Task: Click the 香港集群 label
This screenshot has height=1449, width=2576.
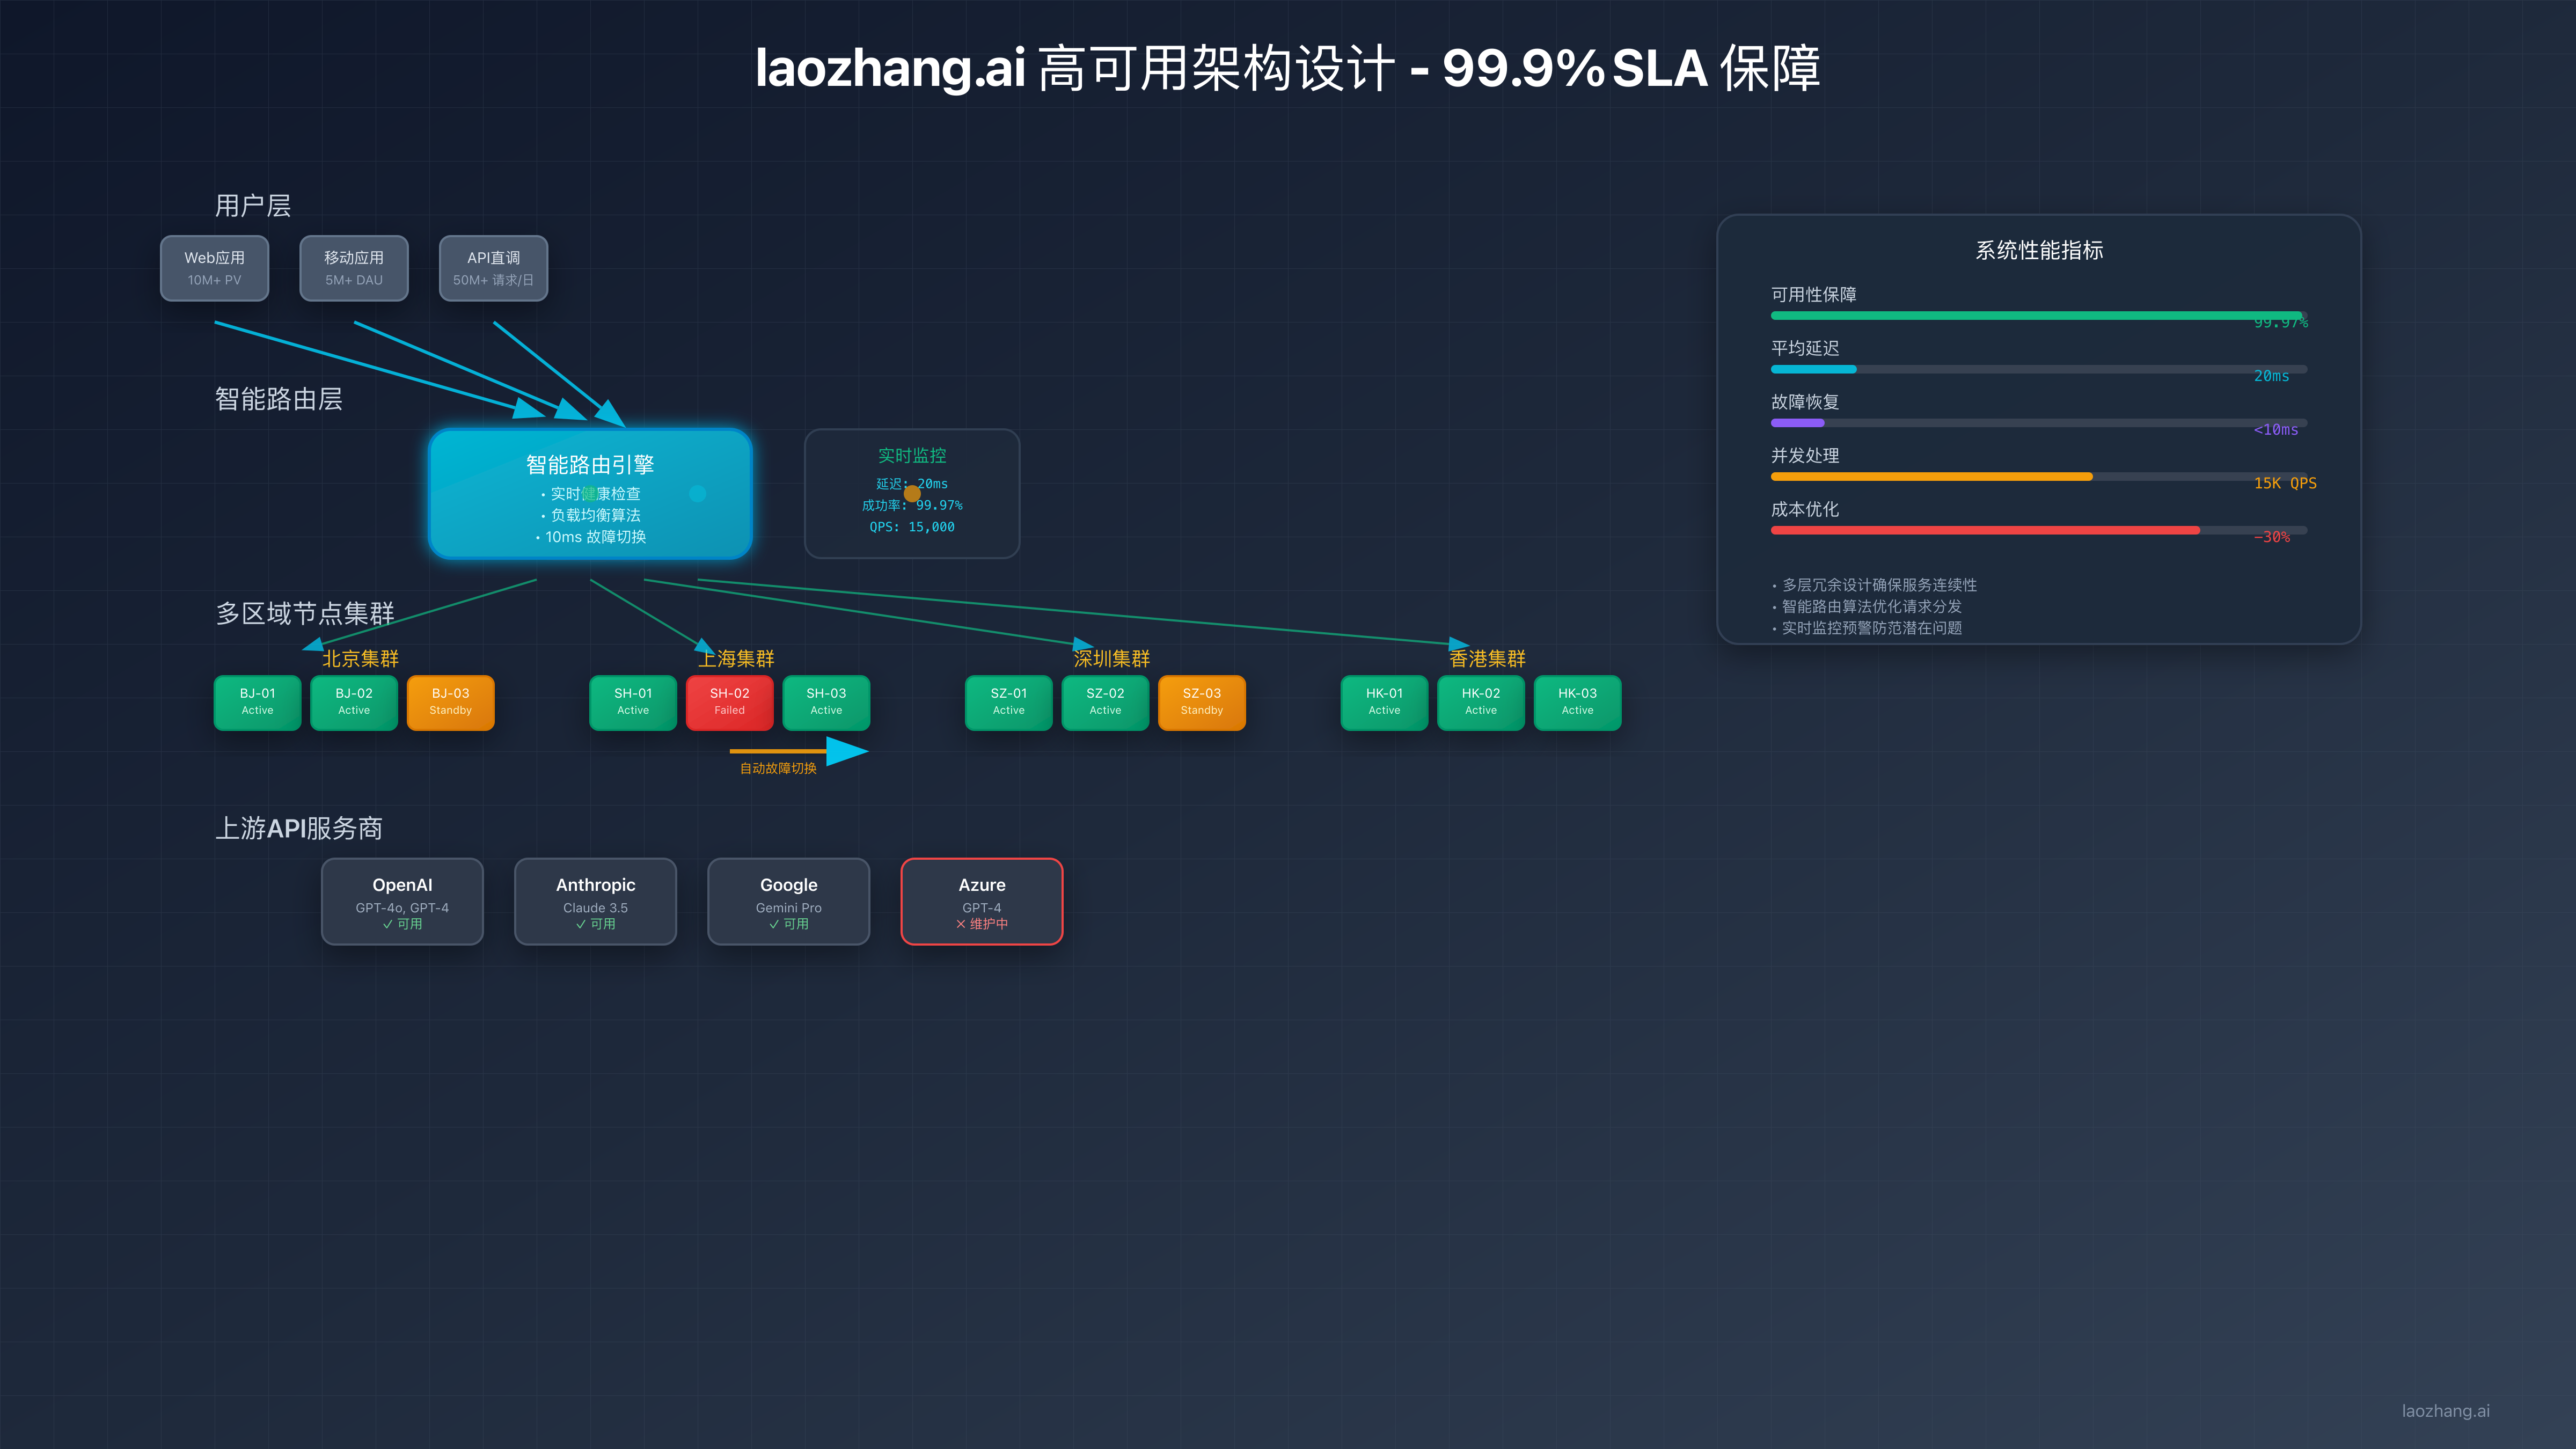Action: point(1487,658)
